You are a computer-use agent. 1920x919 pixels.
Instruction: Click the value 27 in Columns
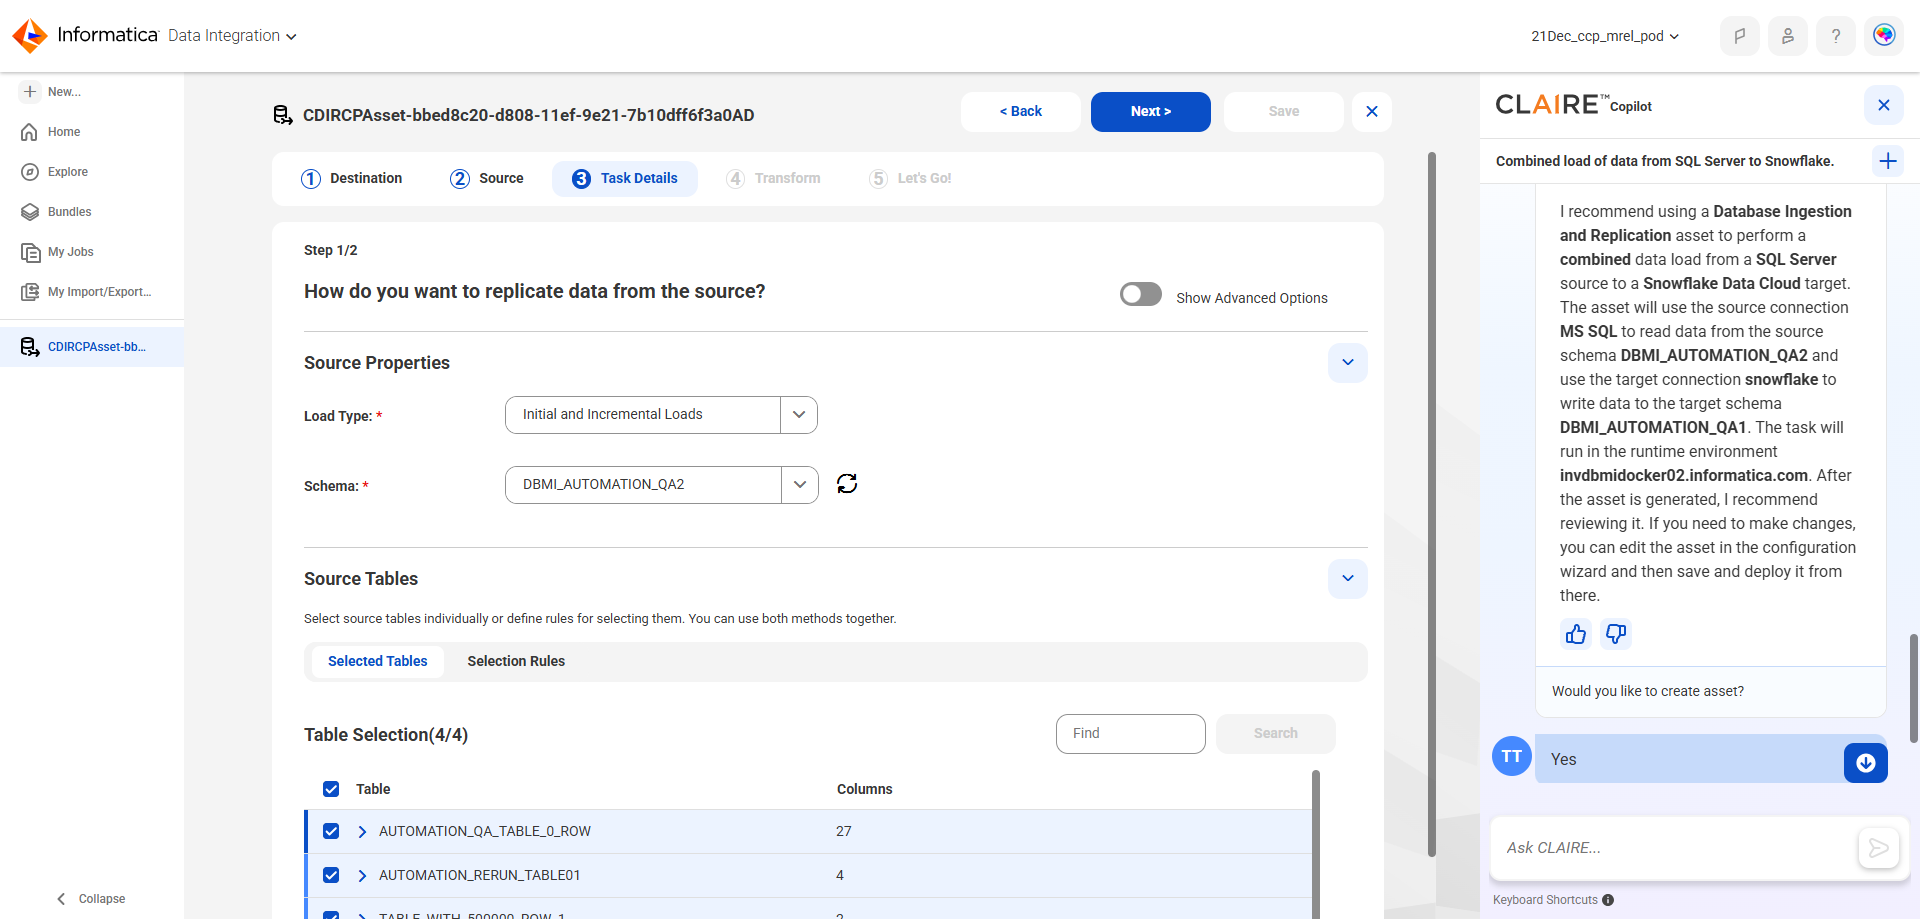[844, 832]
